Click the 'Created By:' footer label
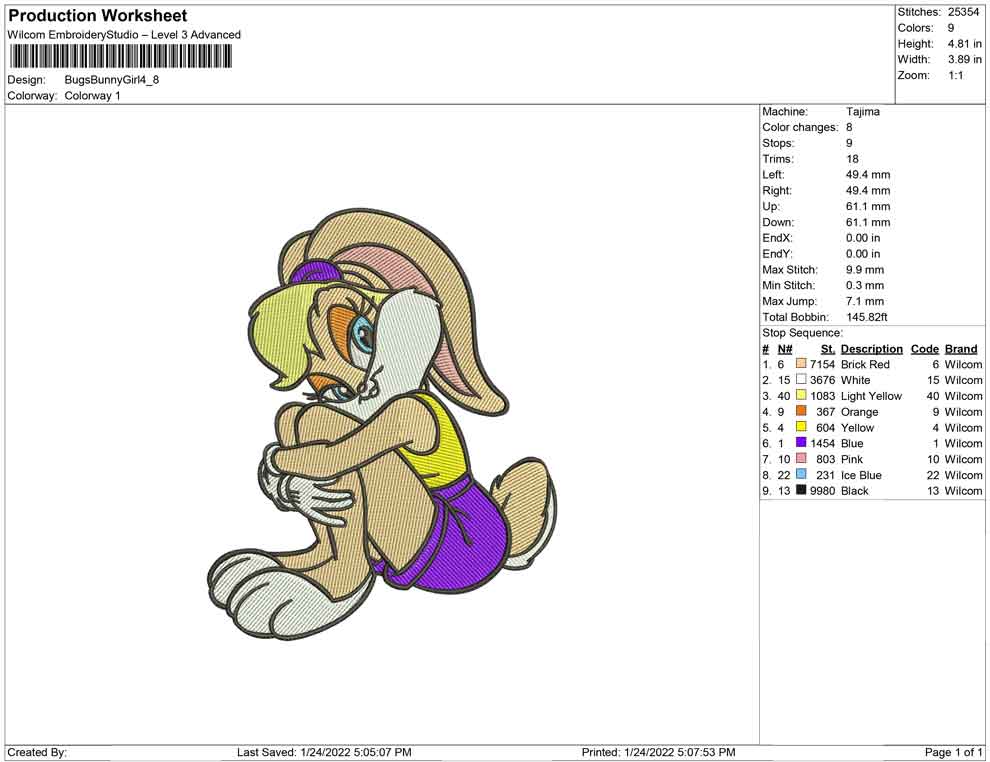 click(37, 752)
